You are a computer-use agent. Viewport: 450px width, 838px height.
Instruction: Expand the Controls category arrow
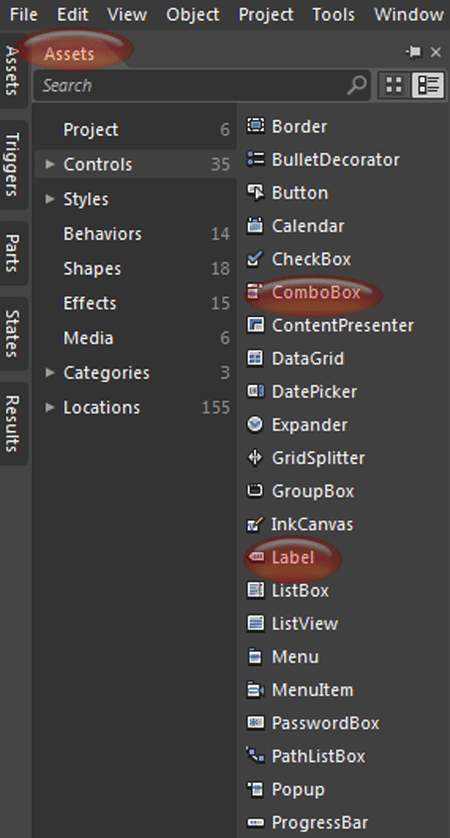[x=50, y=164]
